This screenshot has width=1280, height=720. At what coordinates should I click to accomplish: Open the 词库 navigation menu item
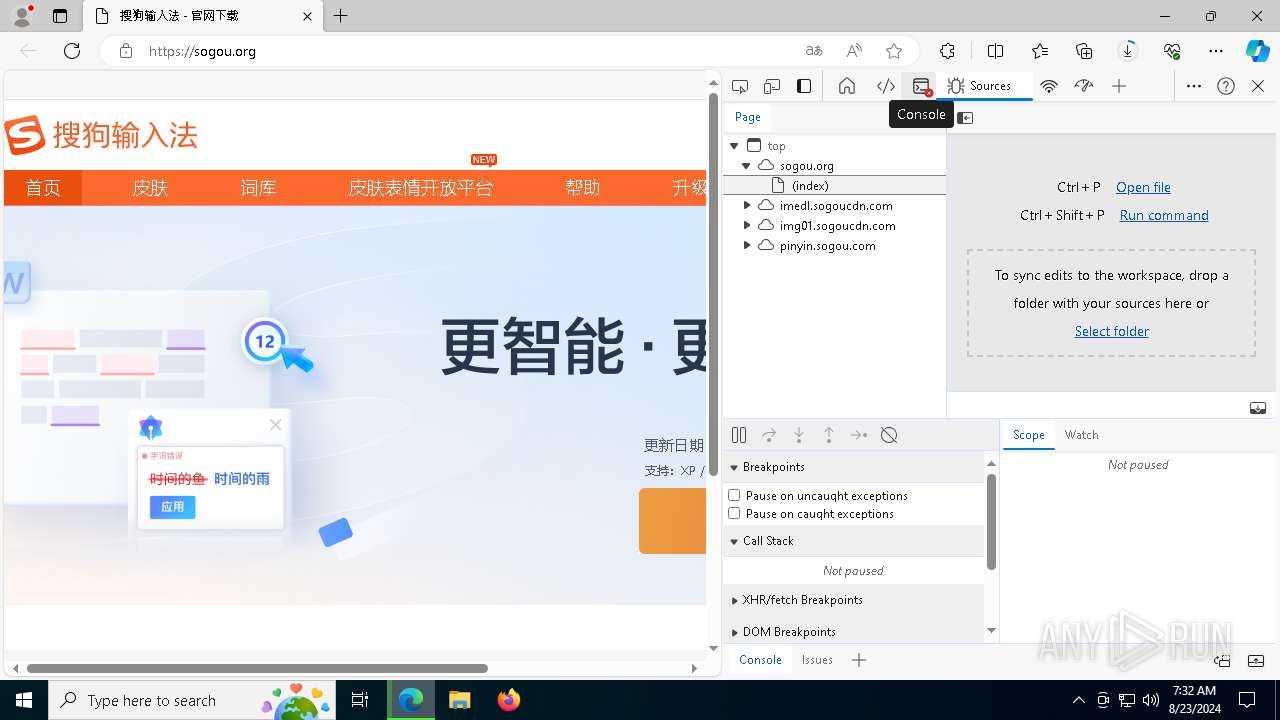pos(258,188)
